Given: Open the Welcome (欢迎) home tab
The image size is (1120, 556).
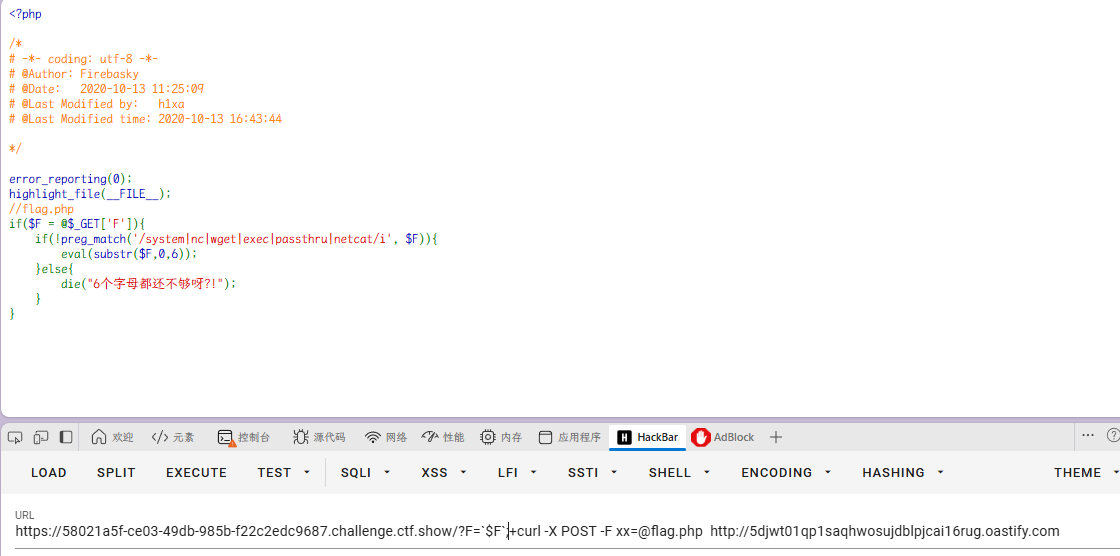Looking at the screenshot, I should tap(112, 437).
